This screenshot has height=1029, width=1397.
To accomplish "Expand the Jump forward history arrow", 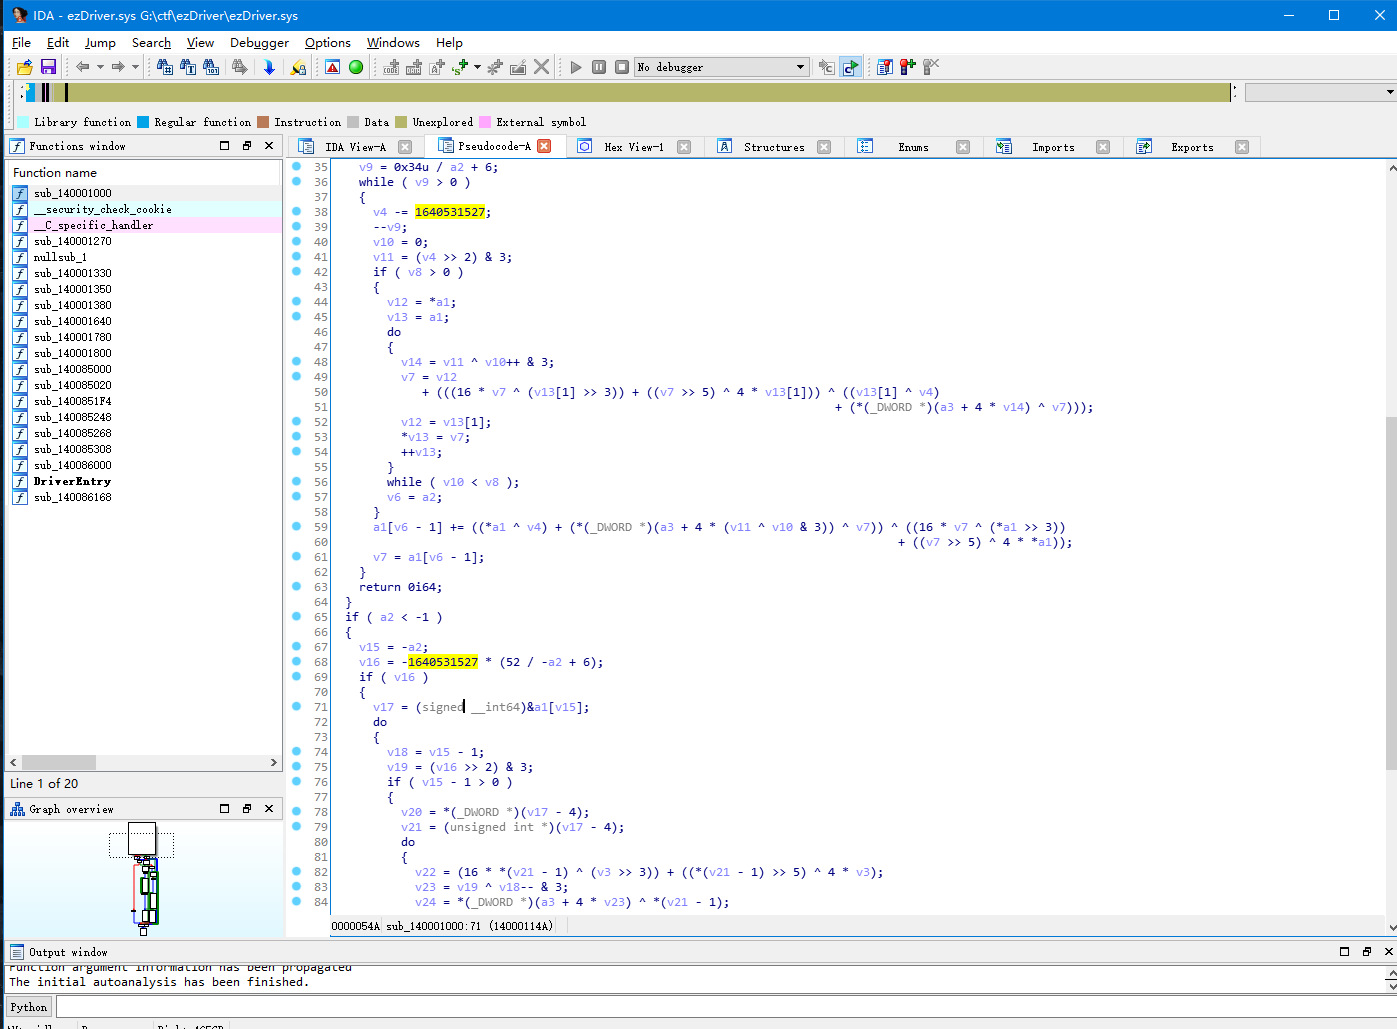I will coord(135,67).
